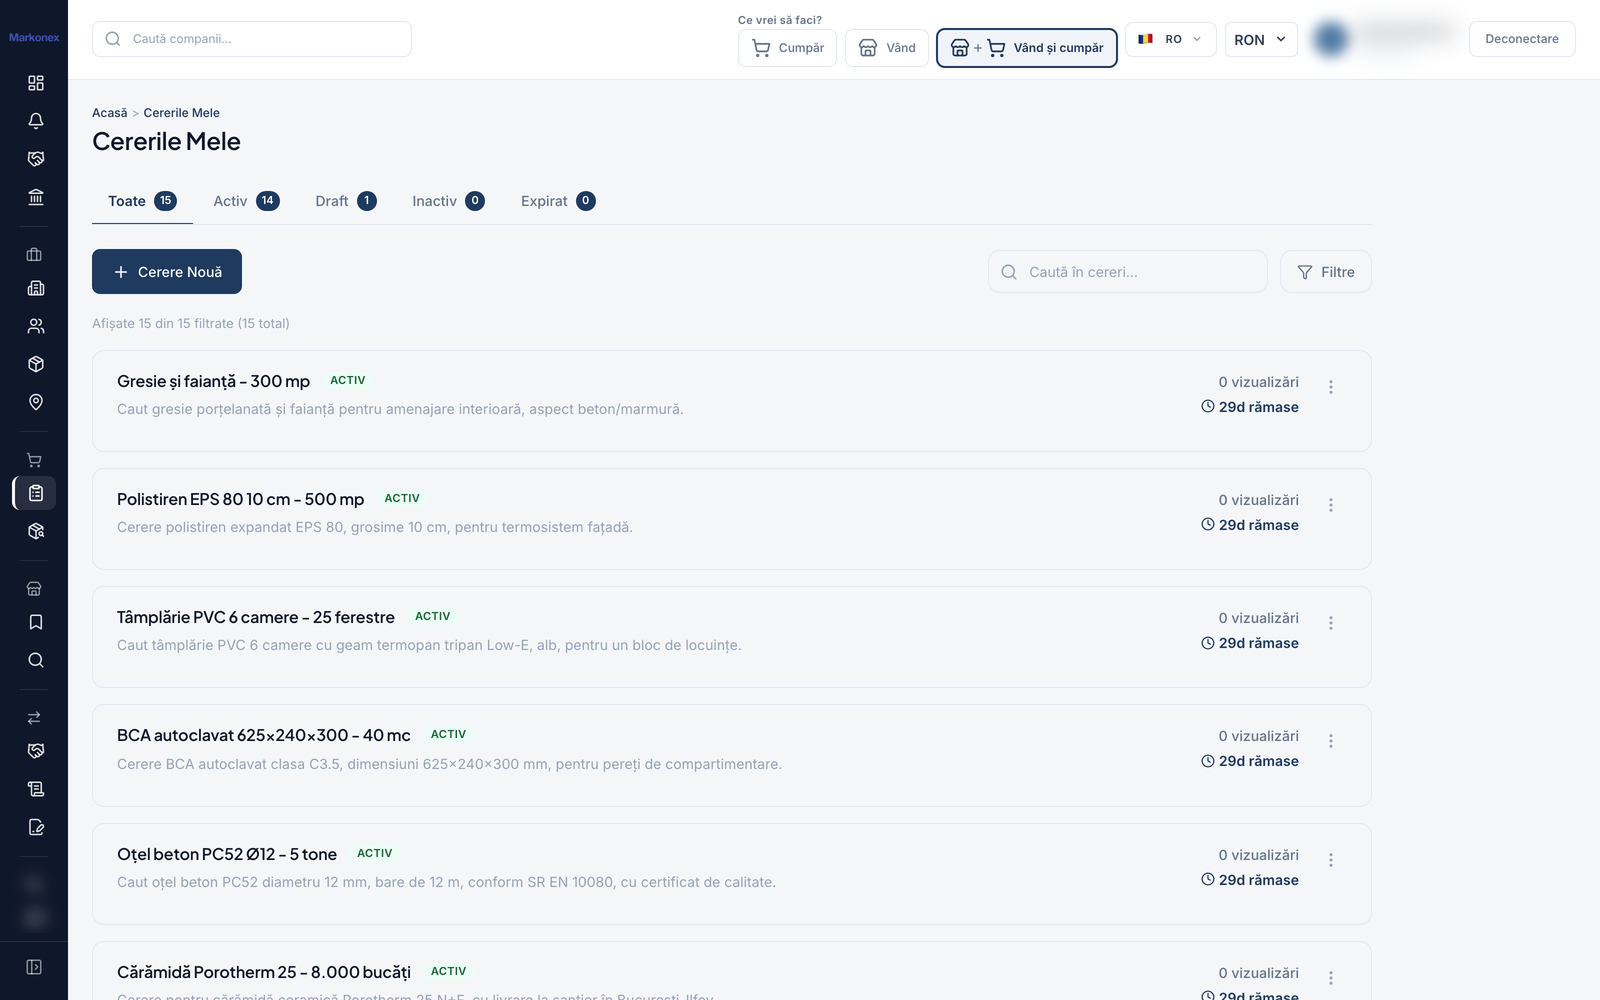Open the RO language dropdown
This screenshot has width=1600, height=1000.
point(1171,39)
